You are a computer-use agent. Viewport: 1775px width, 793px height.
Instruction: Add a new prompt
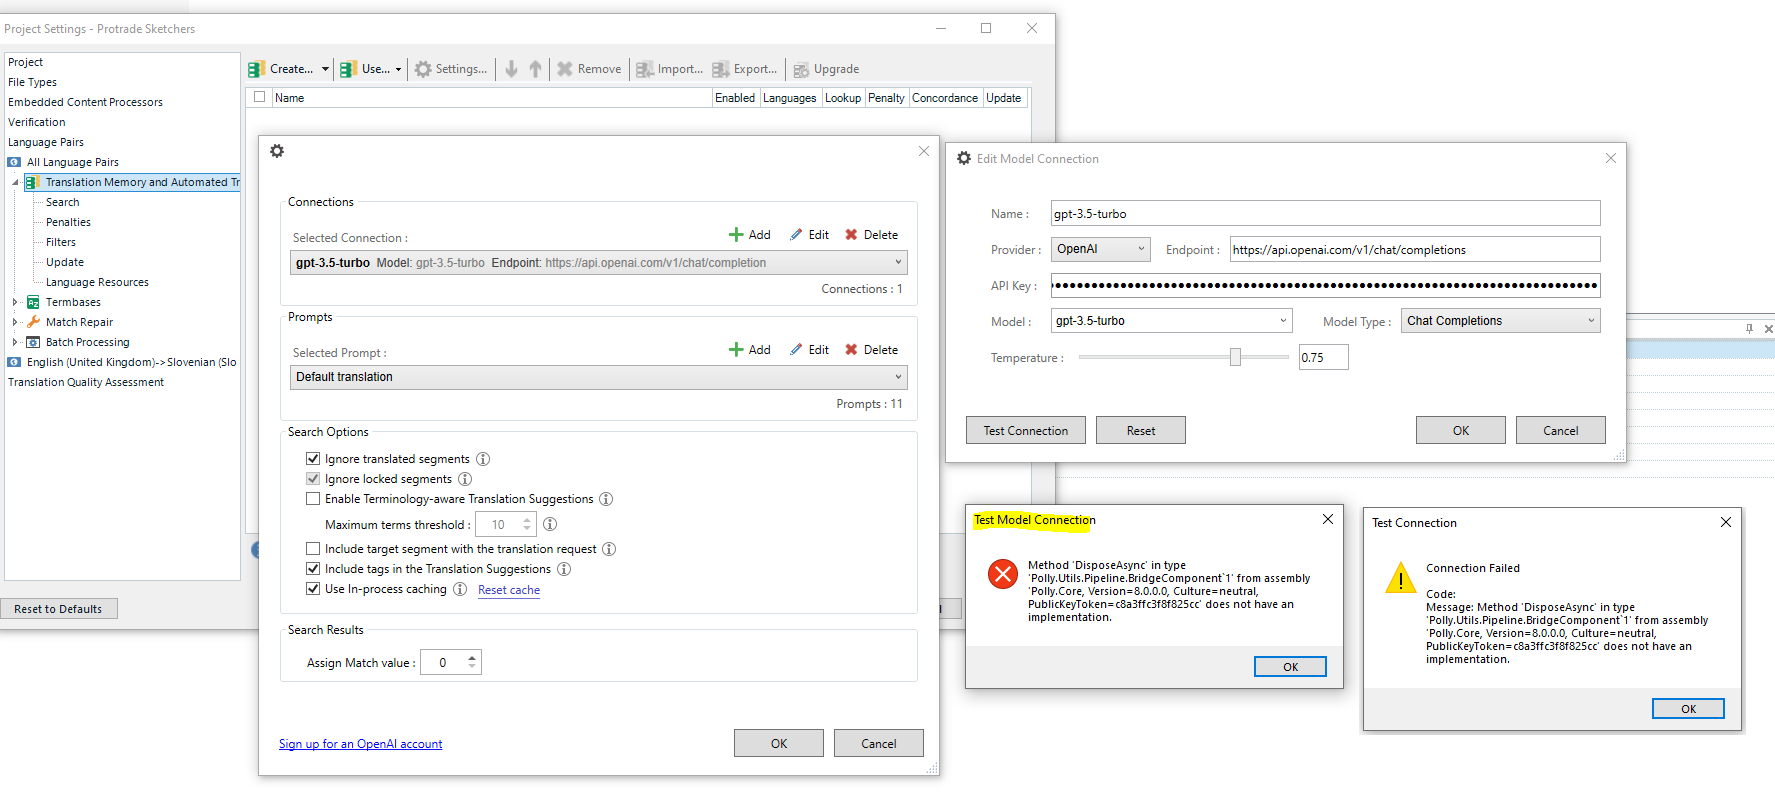[x=750, y=350]
